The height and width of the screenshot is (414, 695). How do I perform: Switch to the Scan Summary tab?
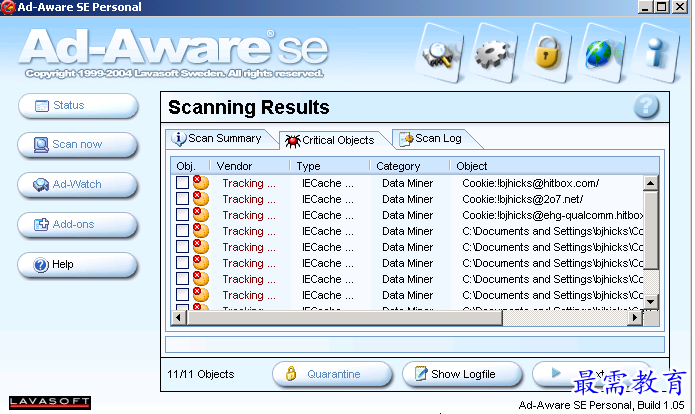(220, 139)
